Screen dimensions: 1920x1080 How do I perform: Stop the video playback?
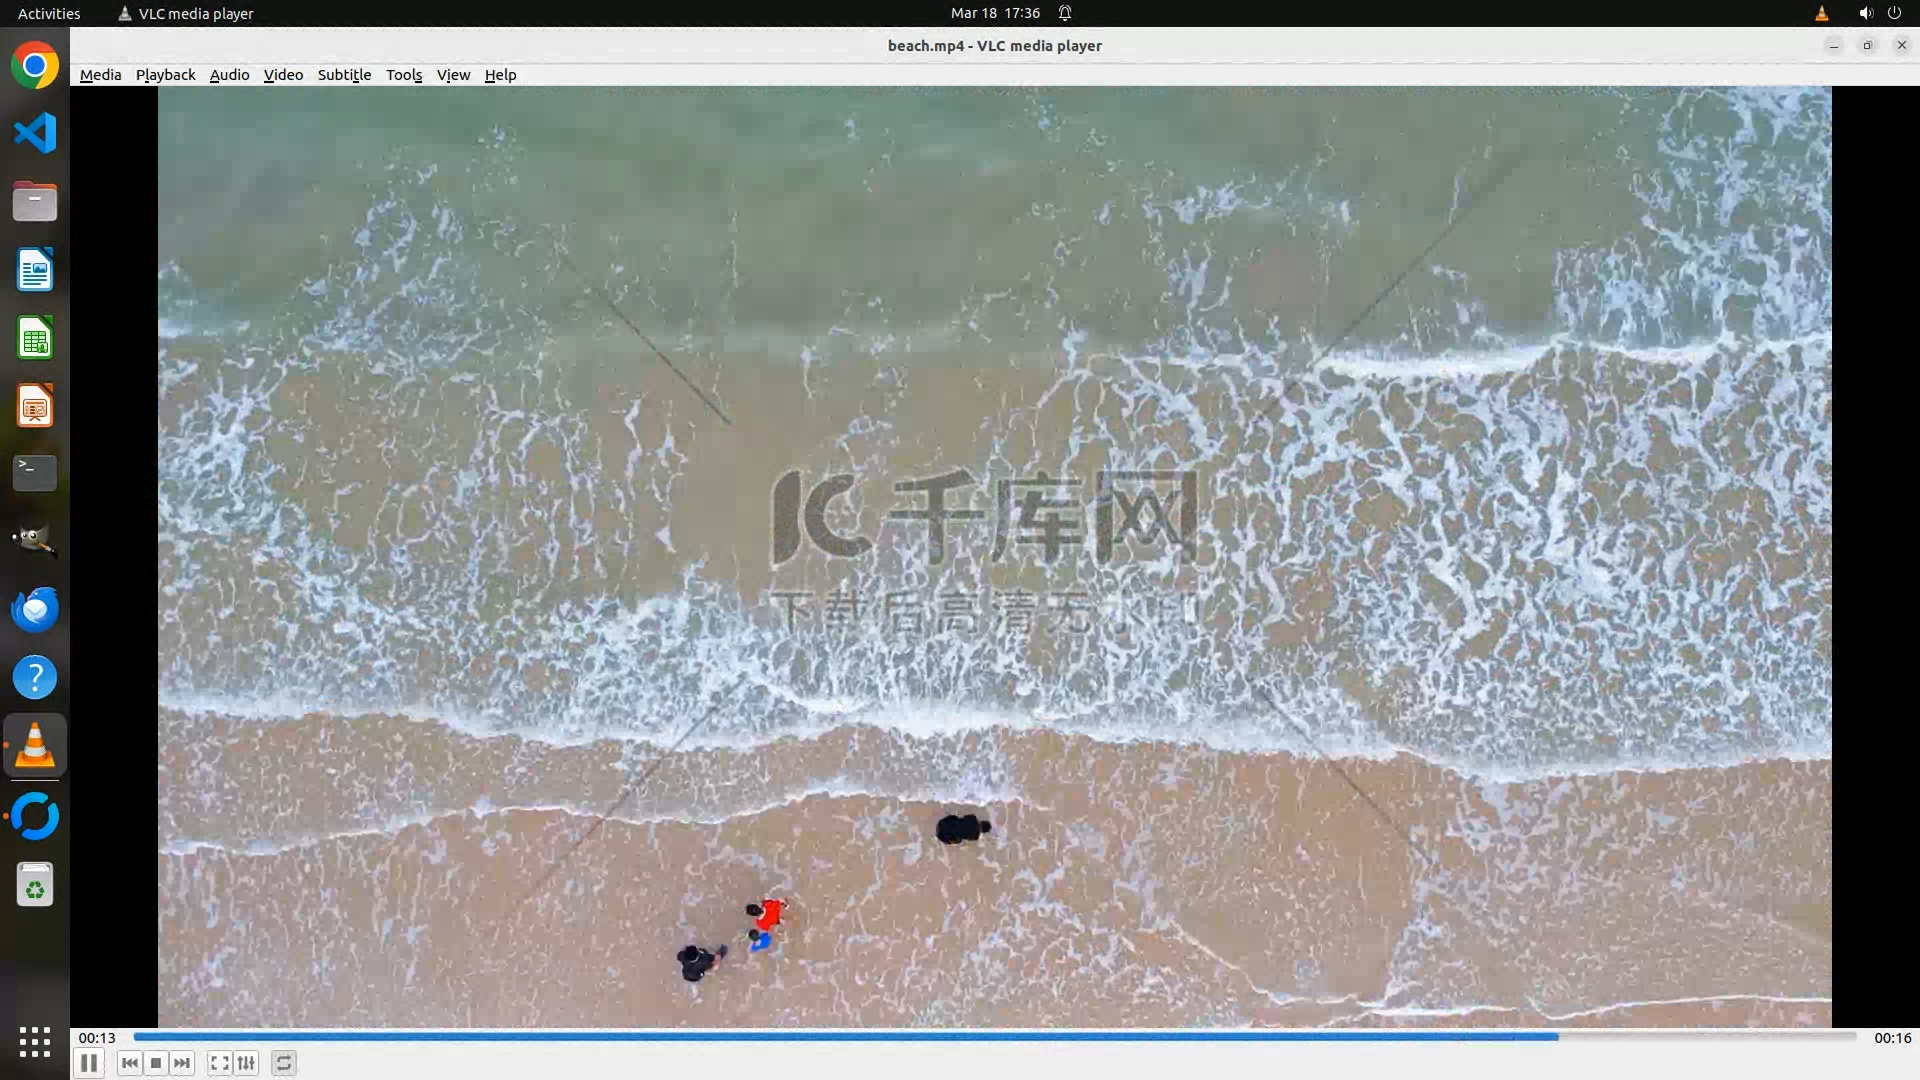tap(156, 1063)
